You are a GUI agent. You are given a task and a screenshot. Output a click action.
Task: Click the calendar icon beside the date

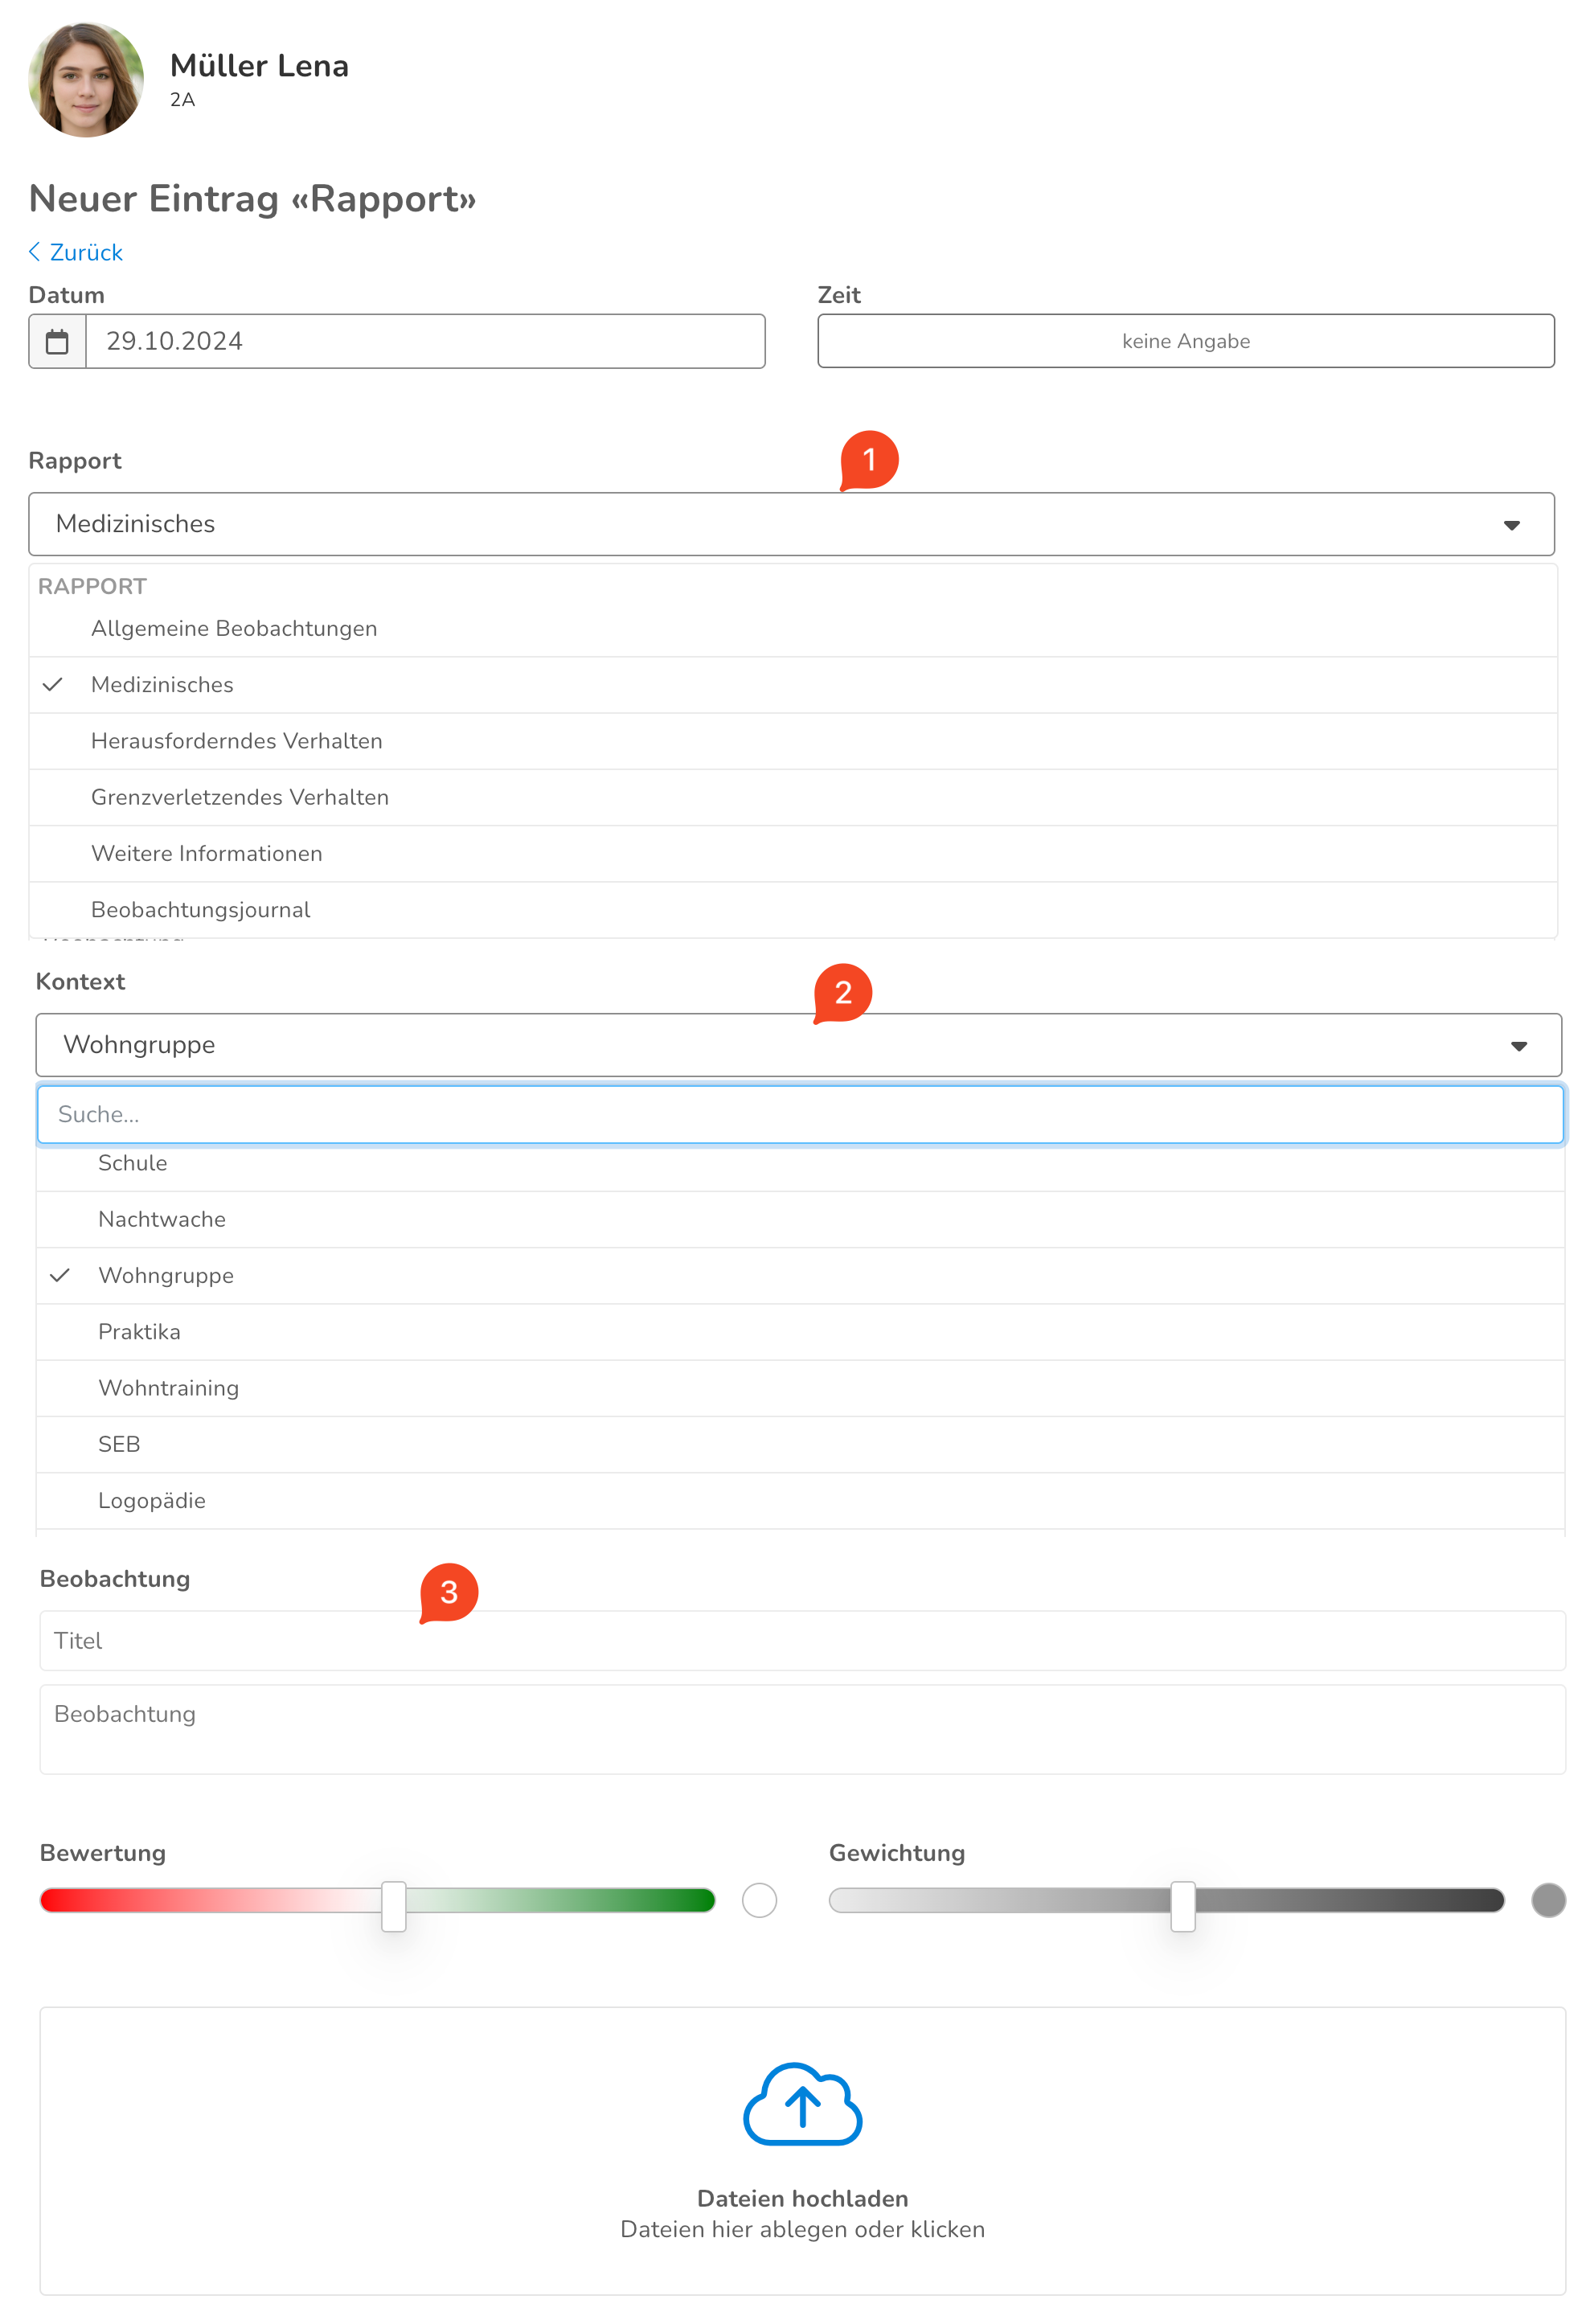coord(57,342)
